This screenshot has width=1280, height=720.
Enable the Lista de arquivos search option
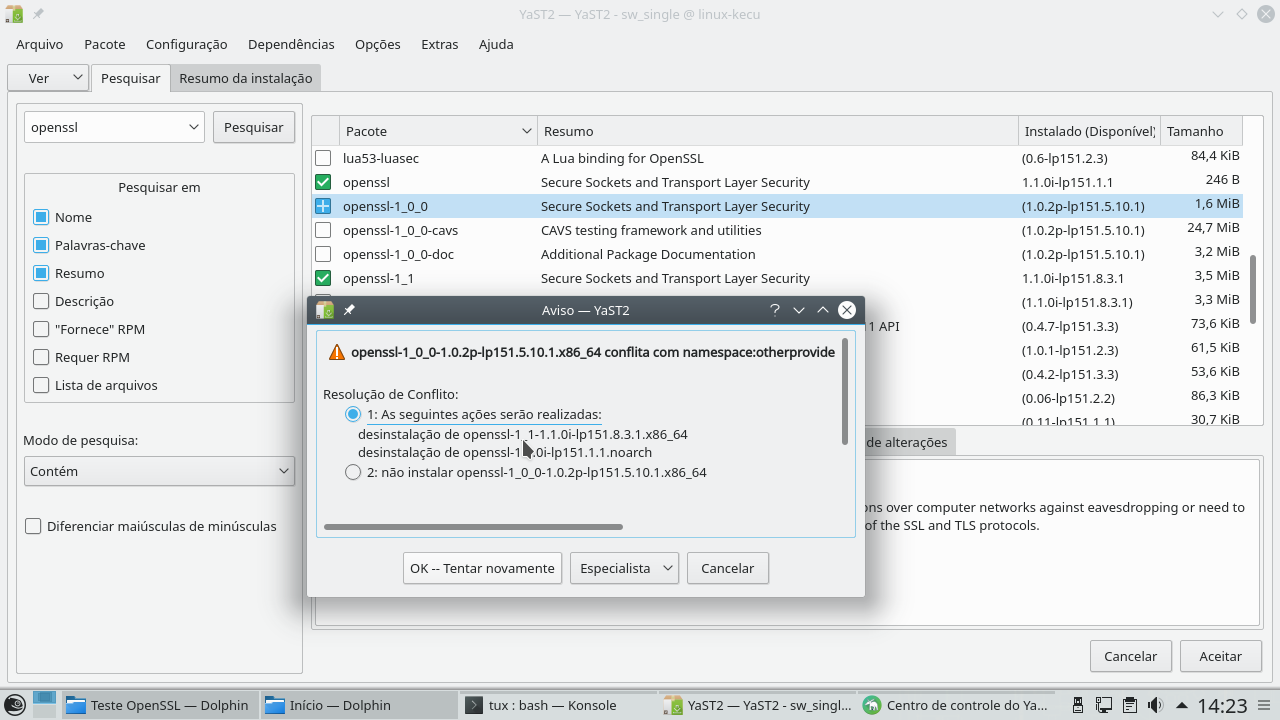(x=41, y=385)
